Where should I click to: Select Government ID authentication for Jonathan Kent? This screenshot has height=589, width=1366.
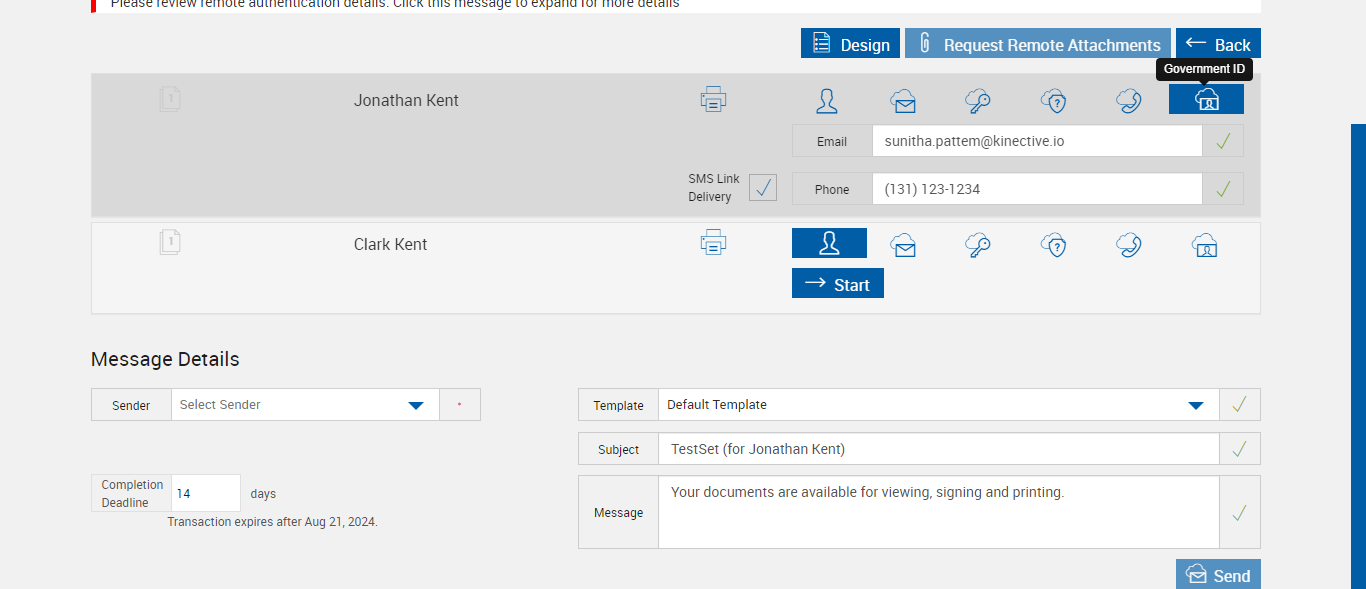[1206, 99]
